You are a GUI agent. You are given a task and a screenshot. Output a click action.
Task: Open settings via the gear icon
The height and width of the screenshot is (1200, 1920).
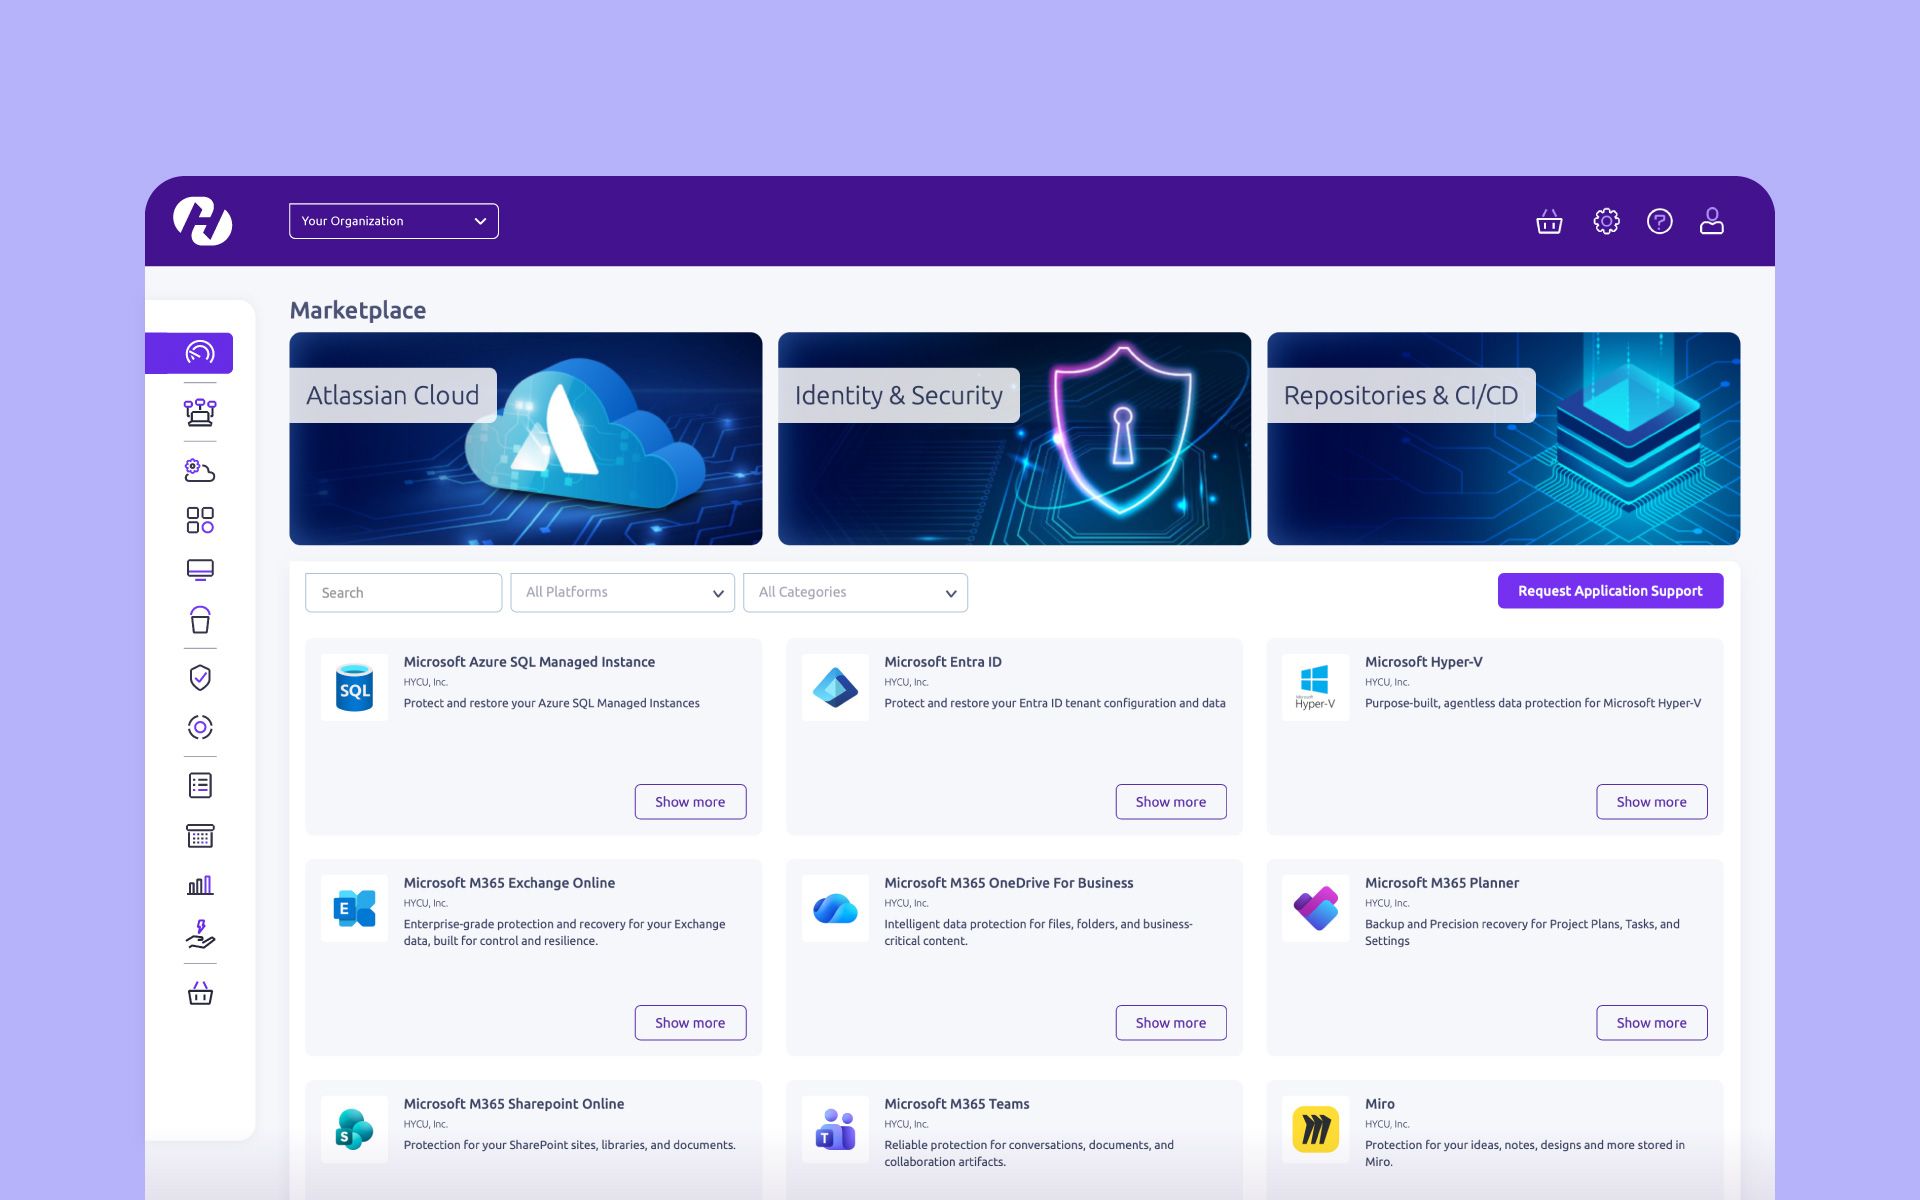click(x=1606, y=221)
